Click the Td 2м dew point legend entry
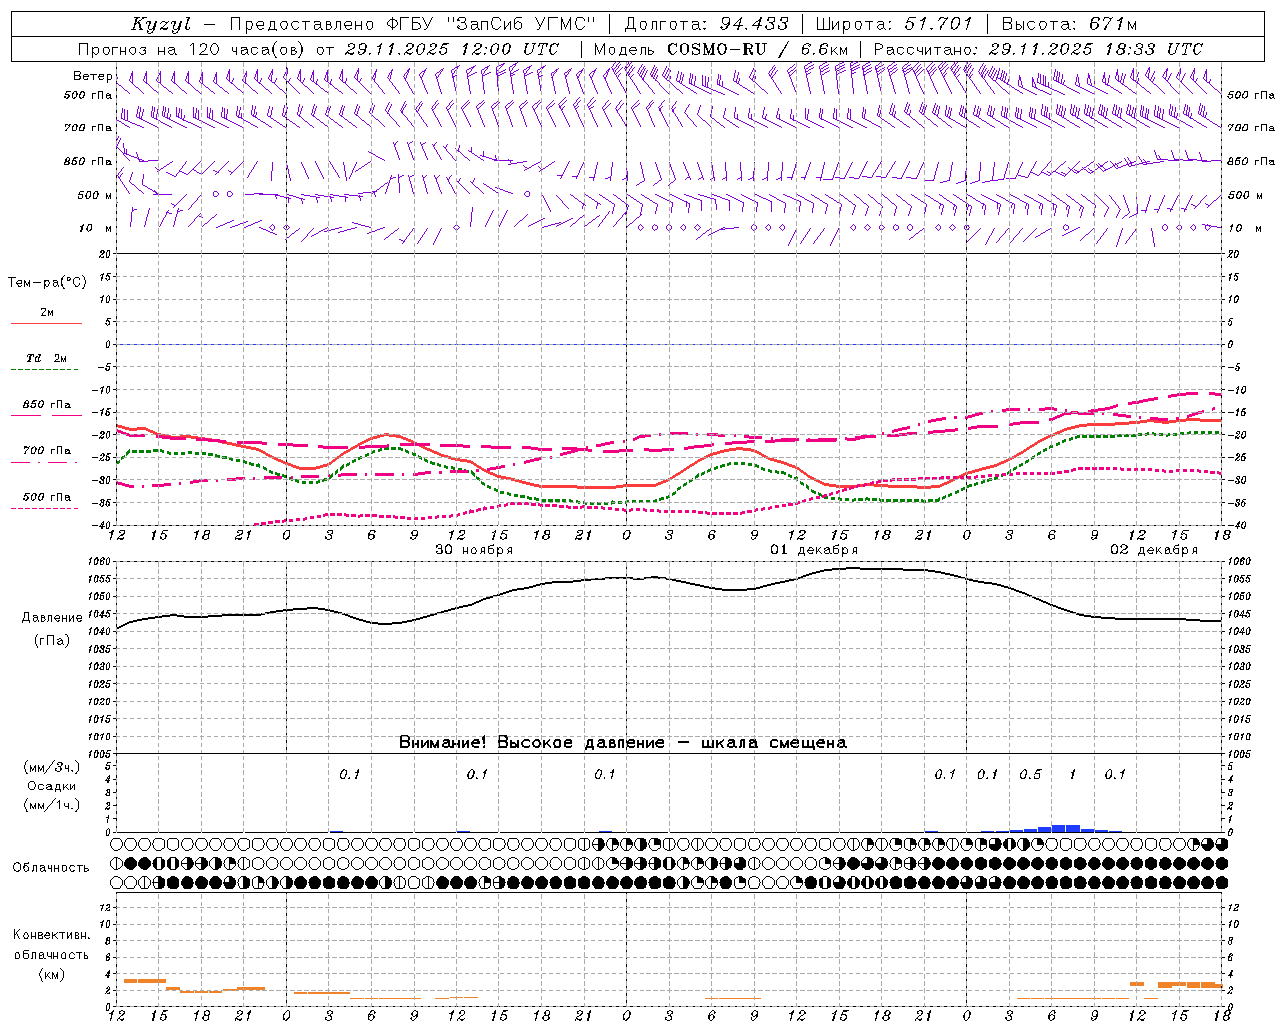 (x=46, y=358)
